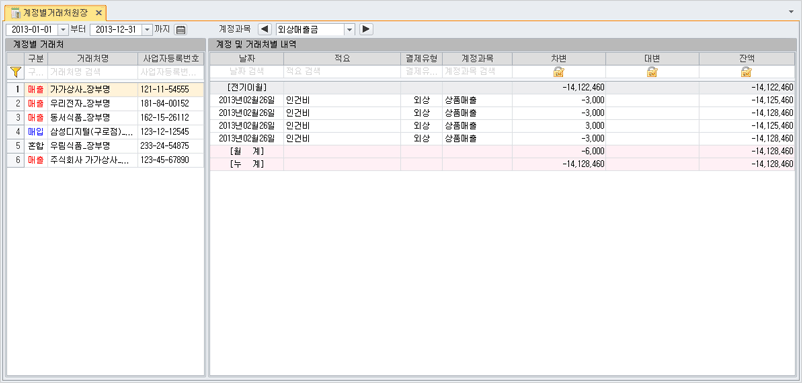Viewport: 802px width, 383px height.
Task: Click registration number 123-45-67890
Action: [x=164, y=160]
